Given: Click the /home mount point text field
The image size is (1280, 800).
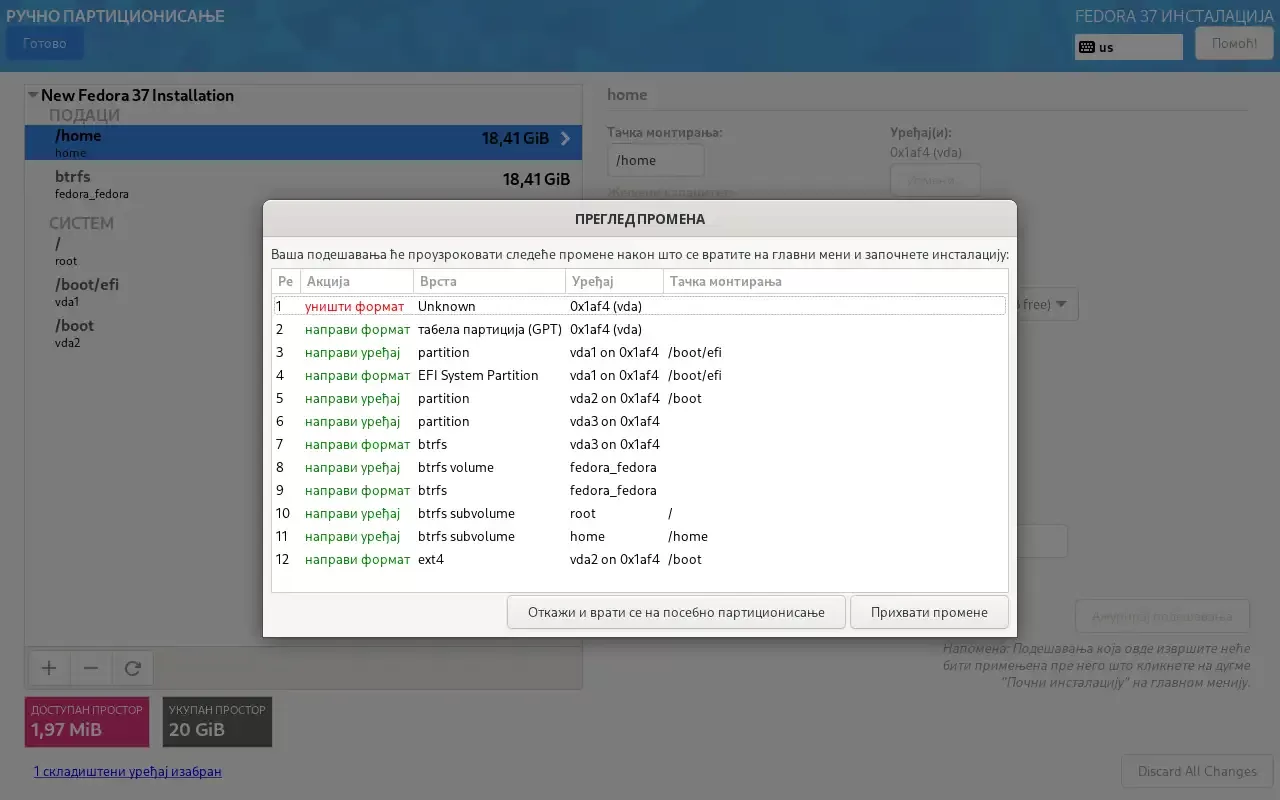Looking at the screenshot, I should tap(655, 160).
